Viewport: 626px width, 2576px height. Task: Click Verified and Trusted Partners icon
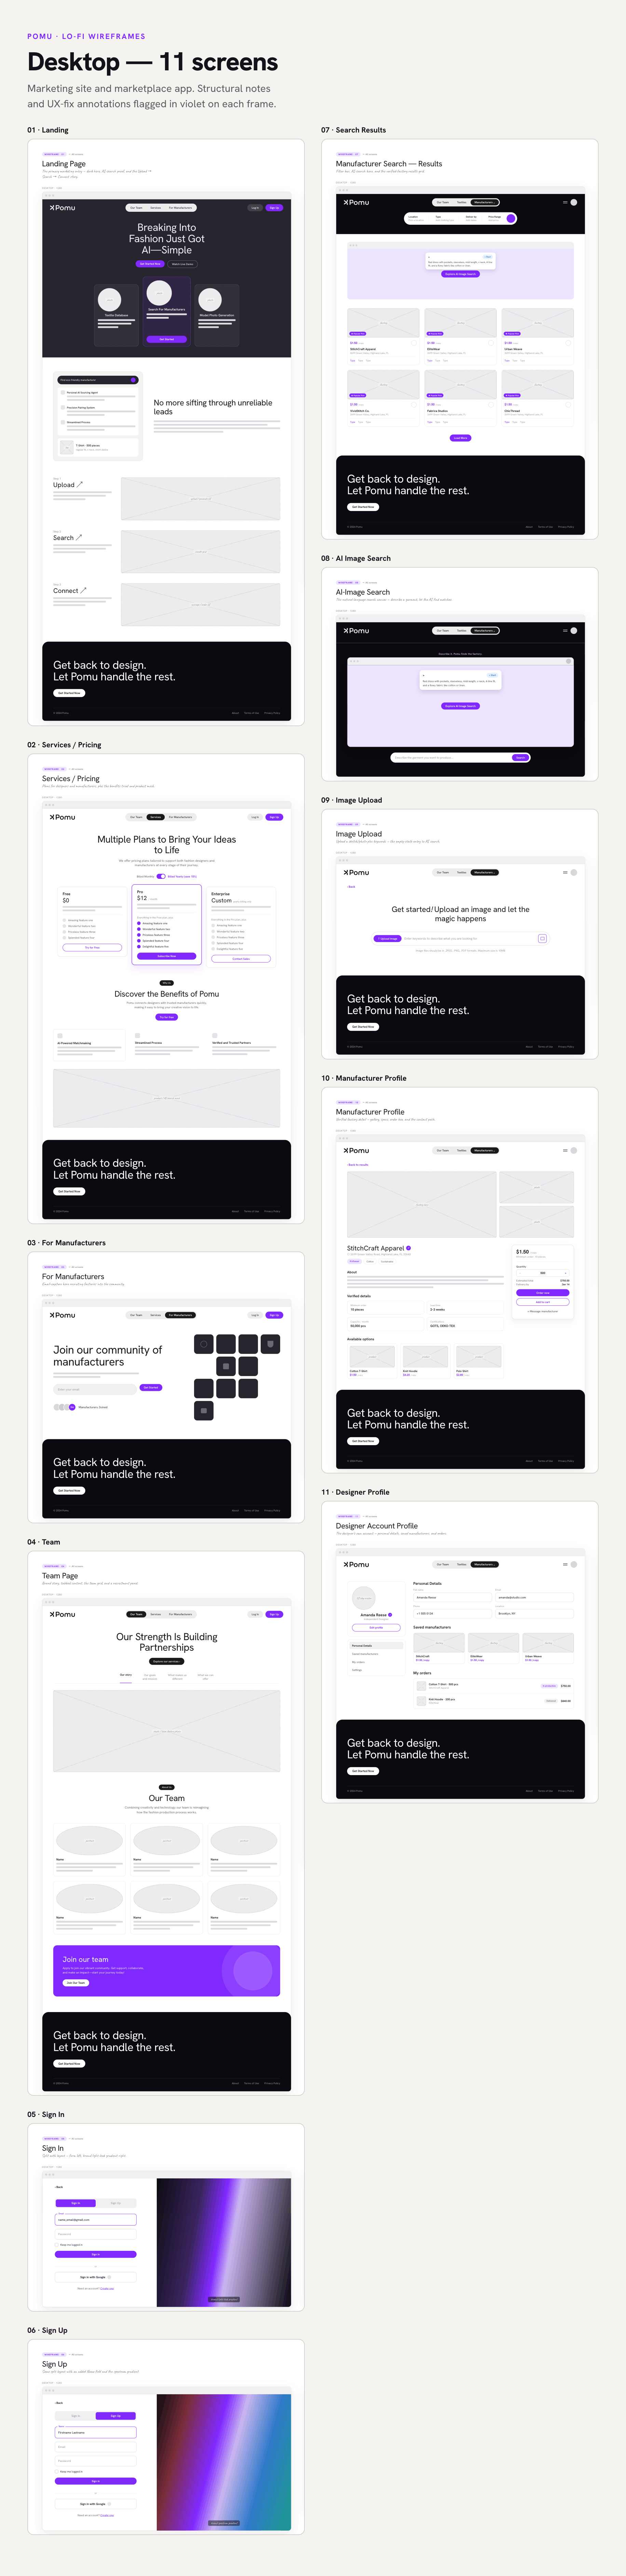point(215,1036)
